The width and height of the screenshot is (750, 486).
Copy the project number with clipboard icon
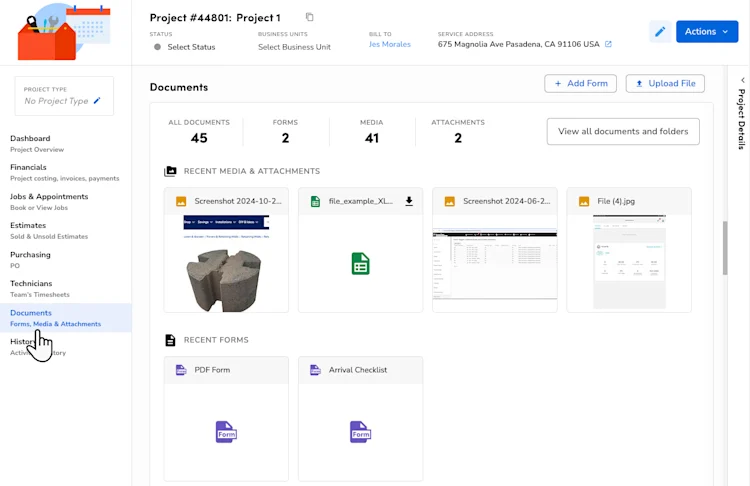309,17
